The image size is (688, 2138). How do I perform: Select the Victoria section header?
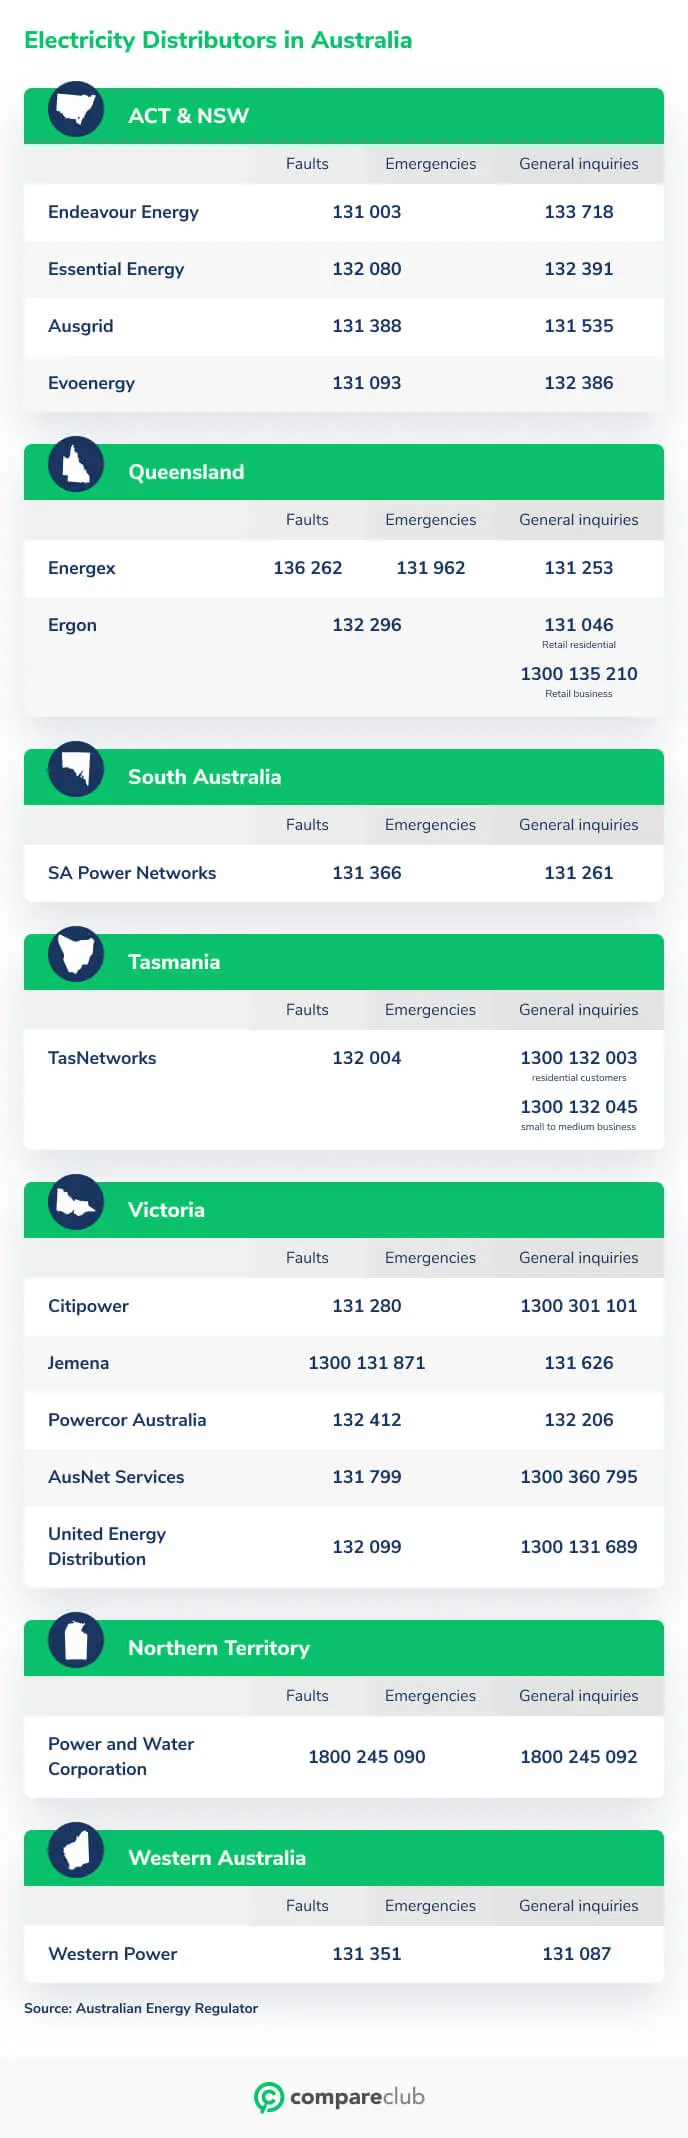coord(344,1210)
